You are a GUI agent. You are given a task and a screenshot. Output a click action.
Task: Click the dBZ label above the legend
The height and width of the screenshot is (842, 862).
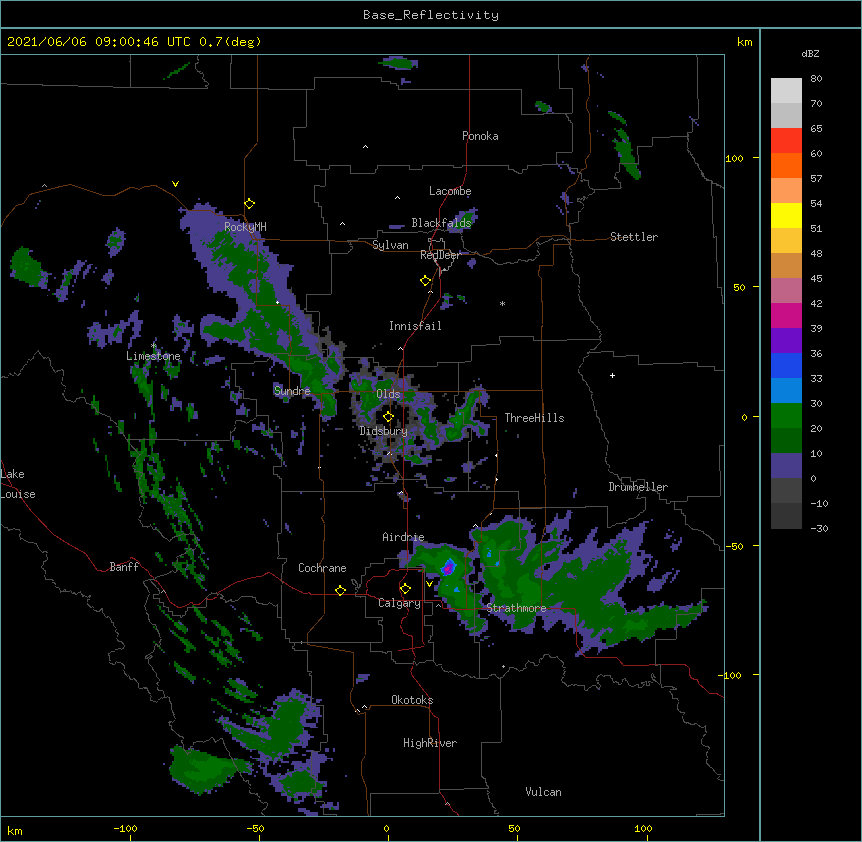coord(810,53)
